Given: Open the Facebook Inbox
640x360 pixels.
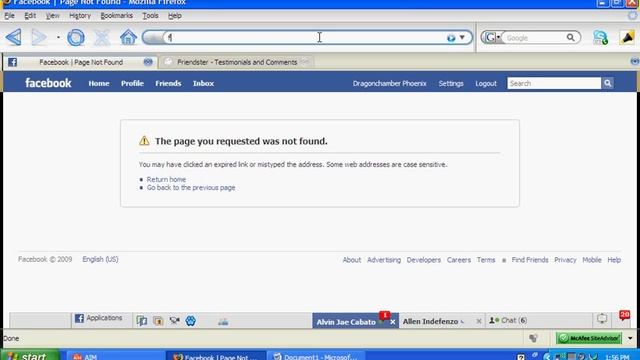Looking at the screenshot, I should 203,83.
